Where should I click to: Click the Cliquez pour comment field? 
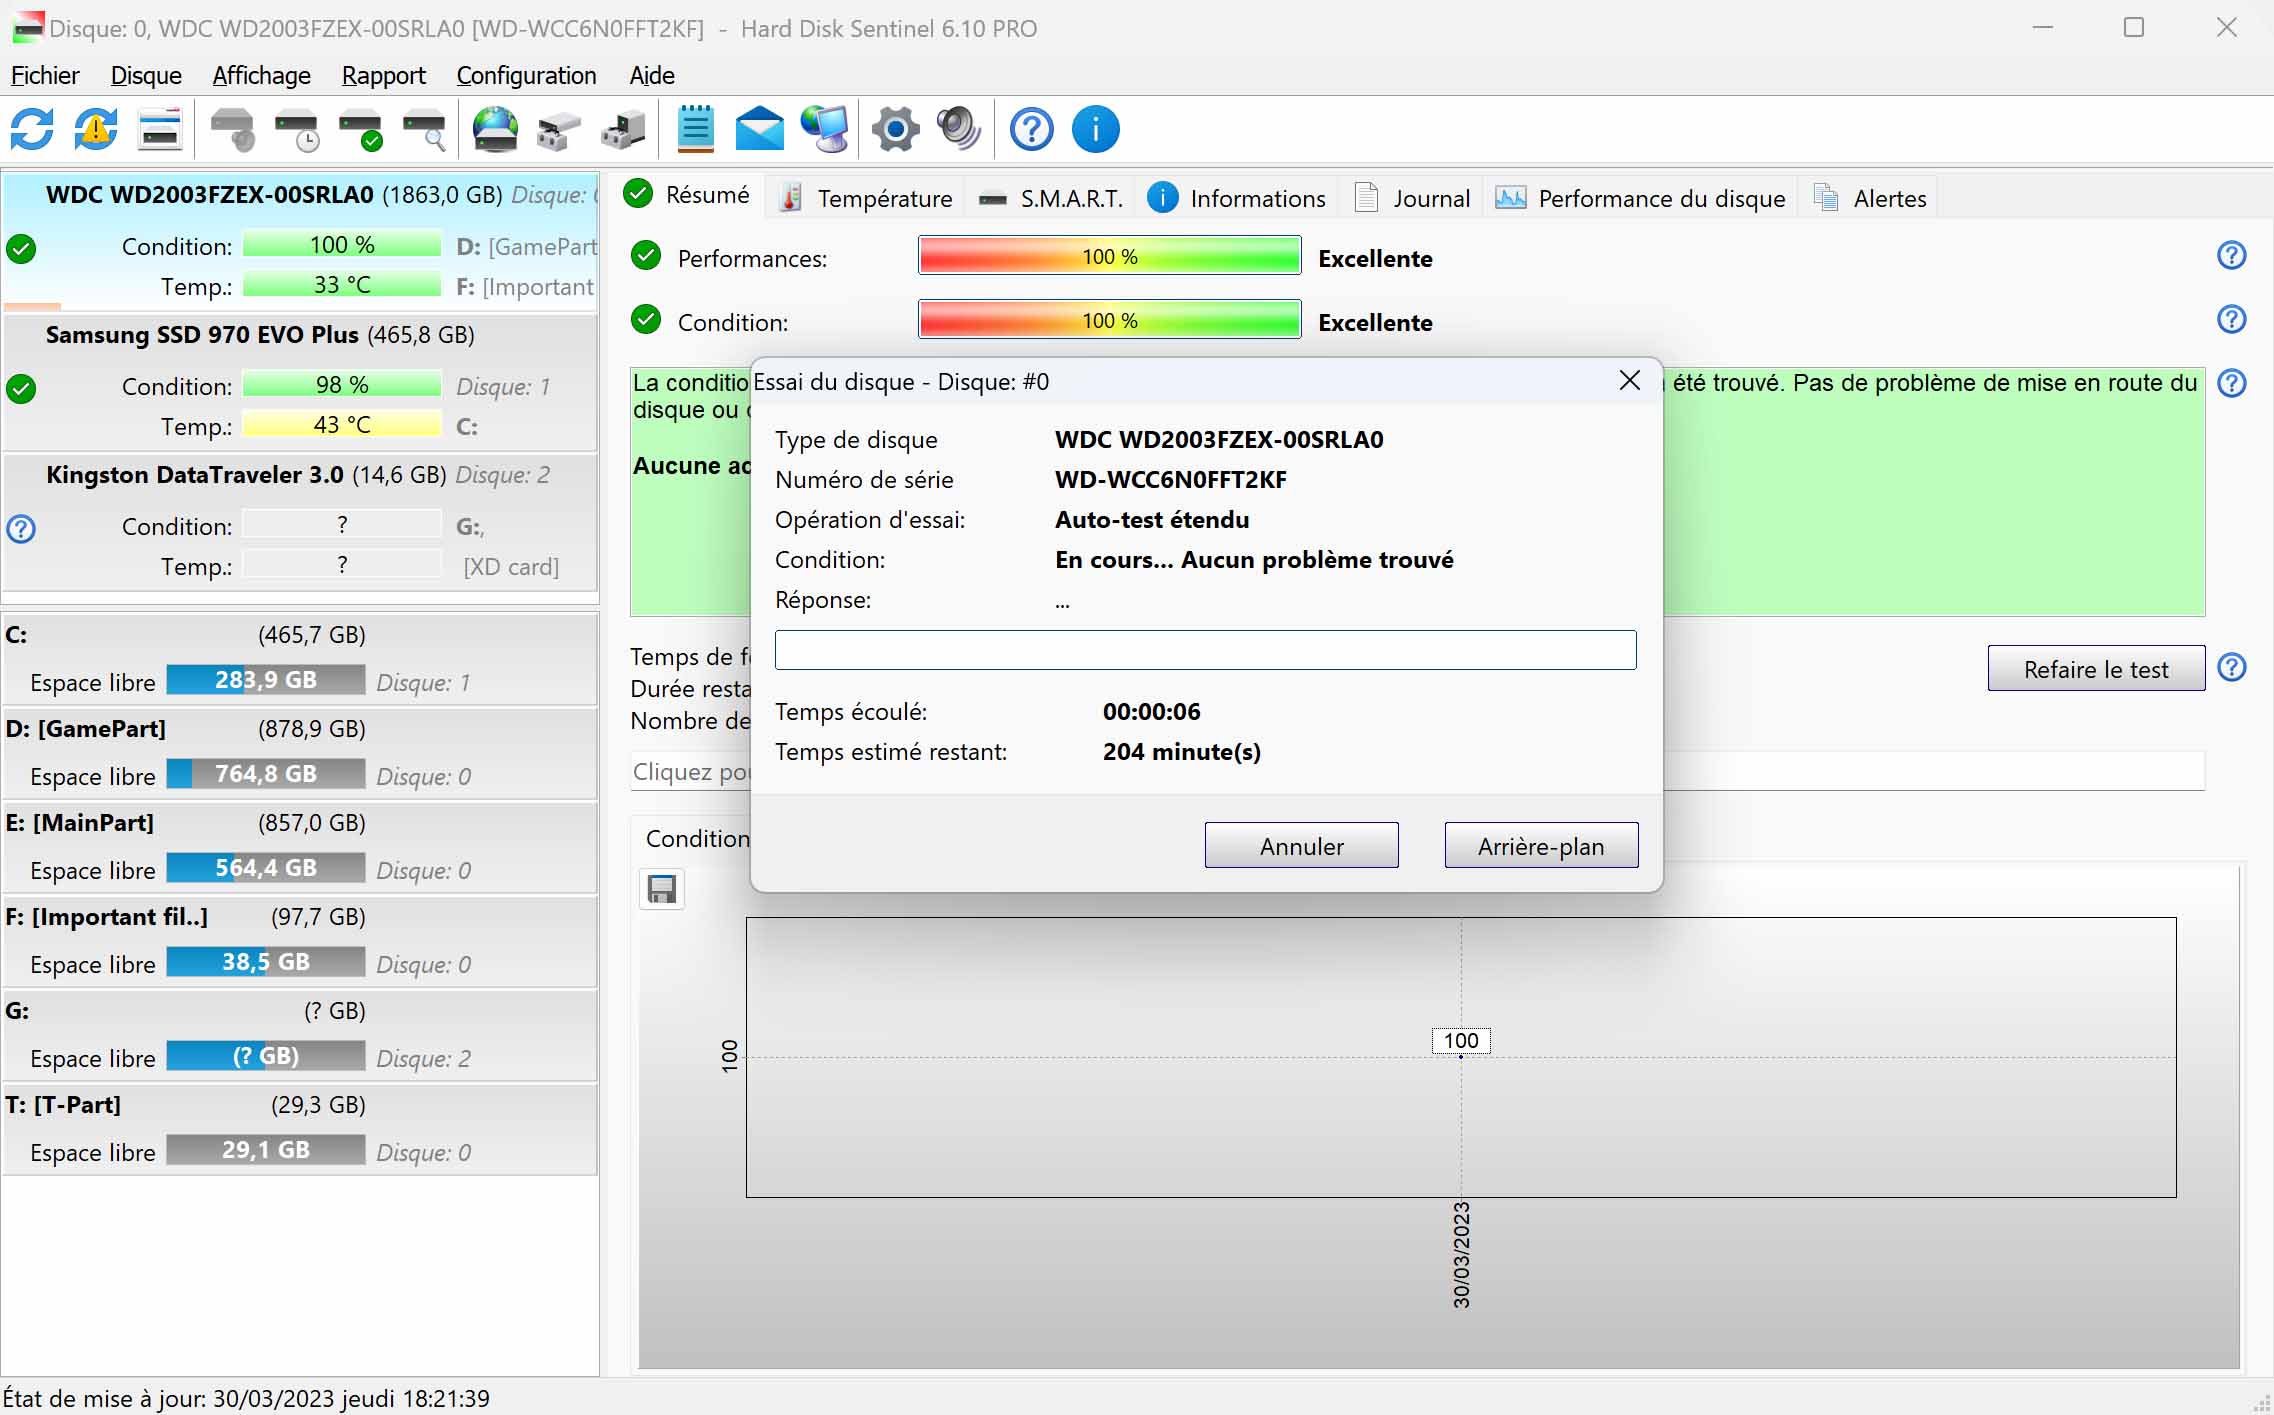[1418, 772]
